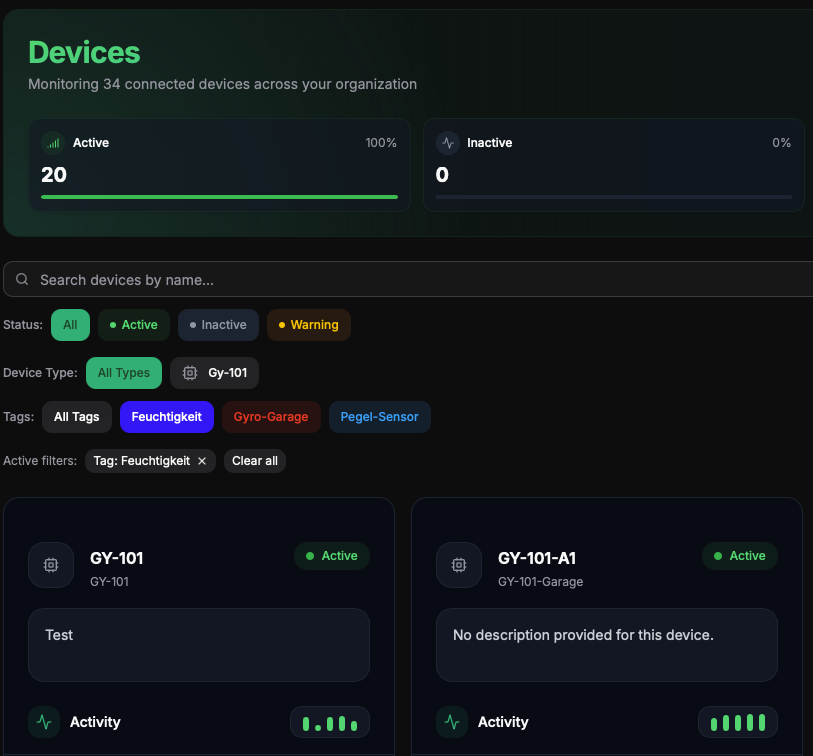Filter devices by Active status
This screenshot has height=756, width=813.
click(134, 325)
